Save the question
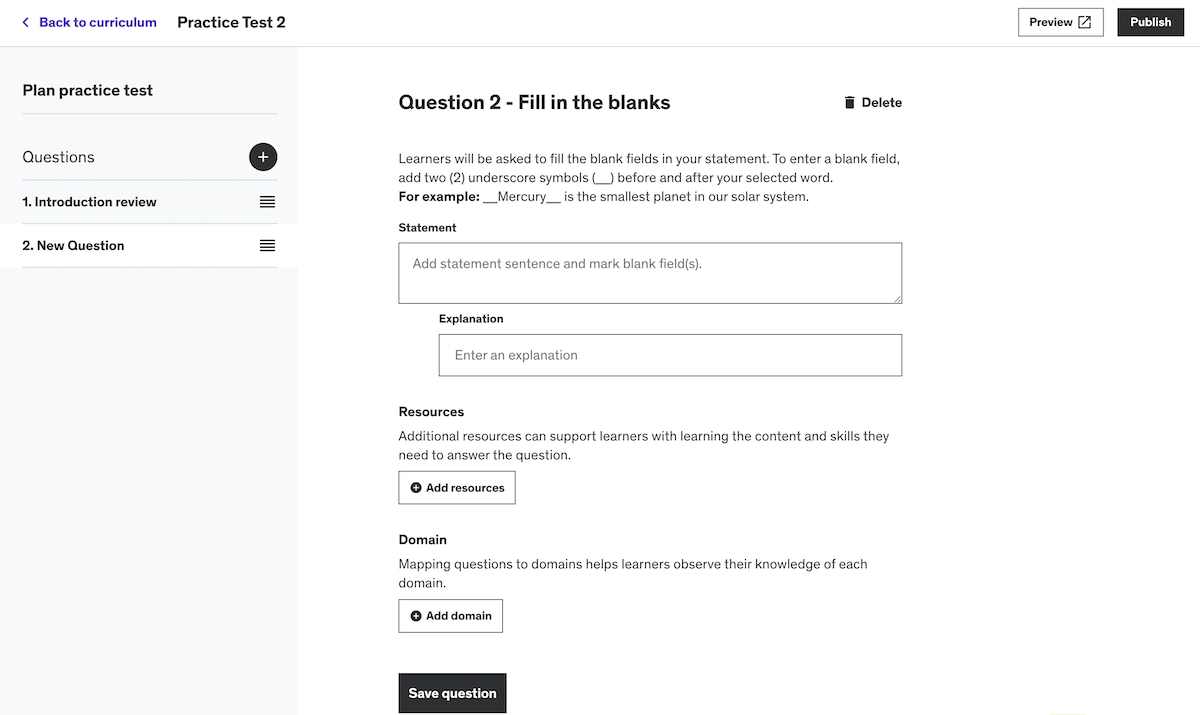This screenshot has height=715, width=1200. [x=452, y=693]
